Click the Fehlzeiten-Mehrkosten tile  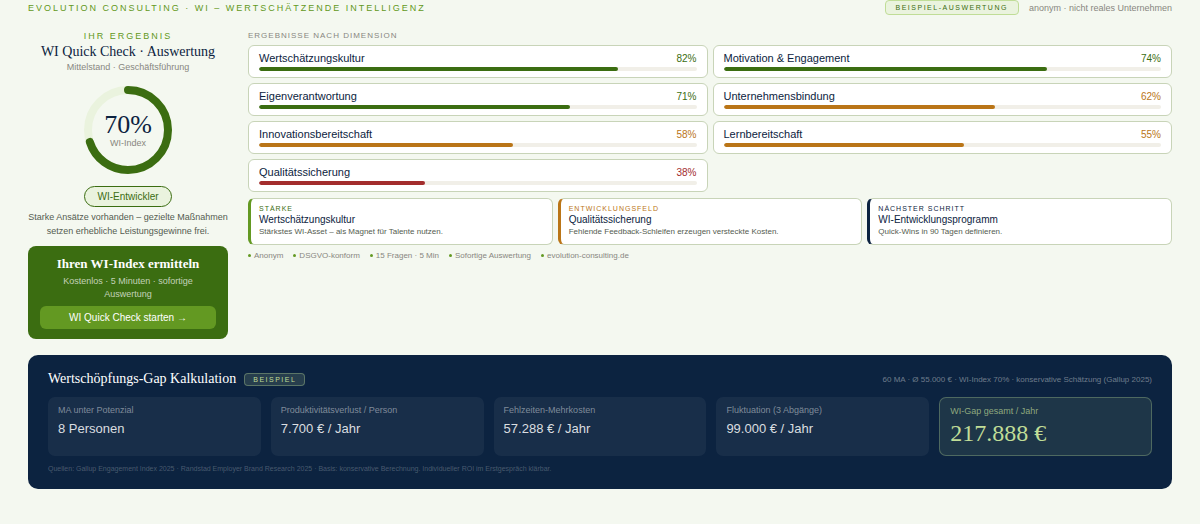pyautogui.click(x=601, y=426)
